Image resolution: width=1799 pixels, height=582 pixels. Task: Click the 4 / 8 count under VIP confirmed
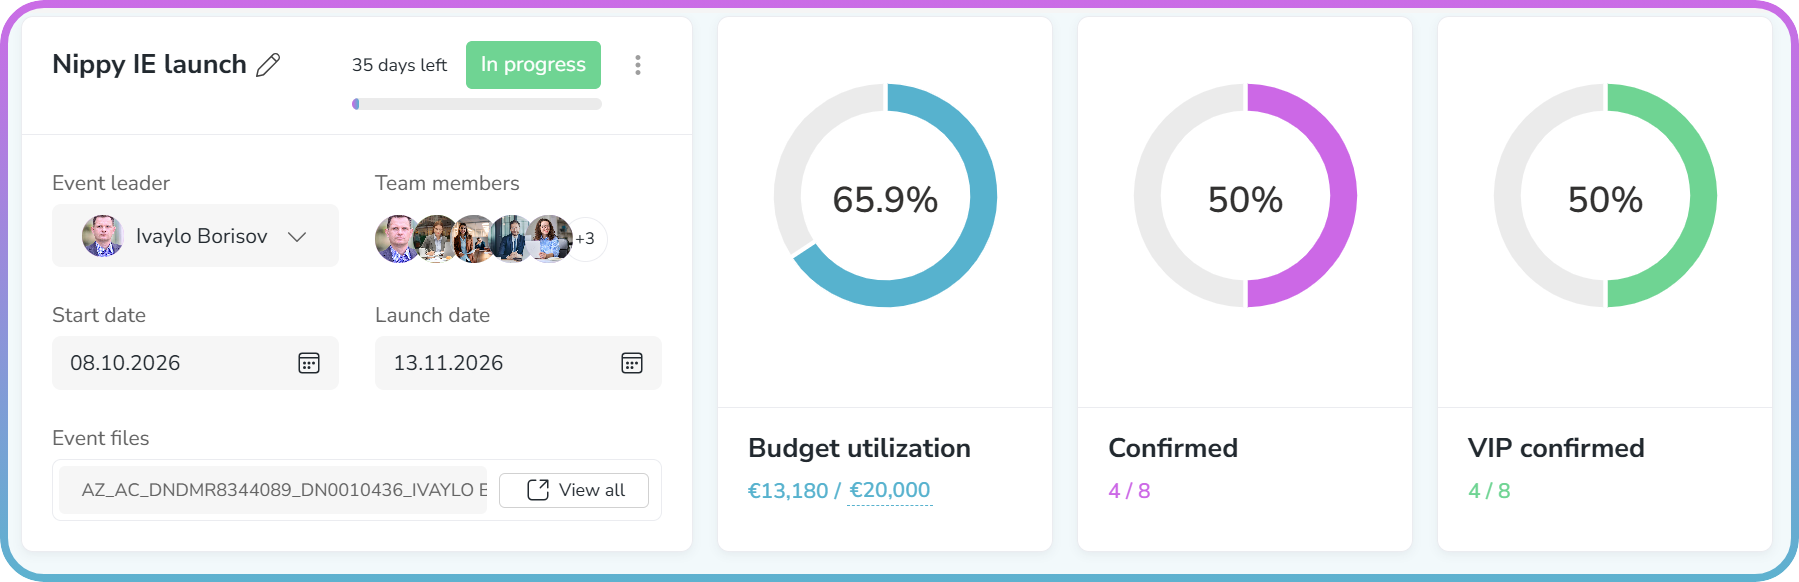coord(1489,491)
